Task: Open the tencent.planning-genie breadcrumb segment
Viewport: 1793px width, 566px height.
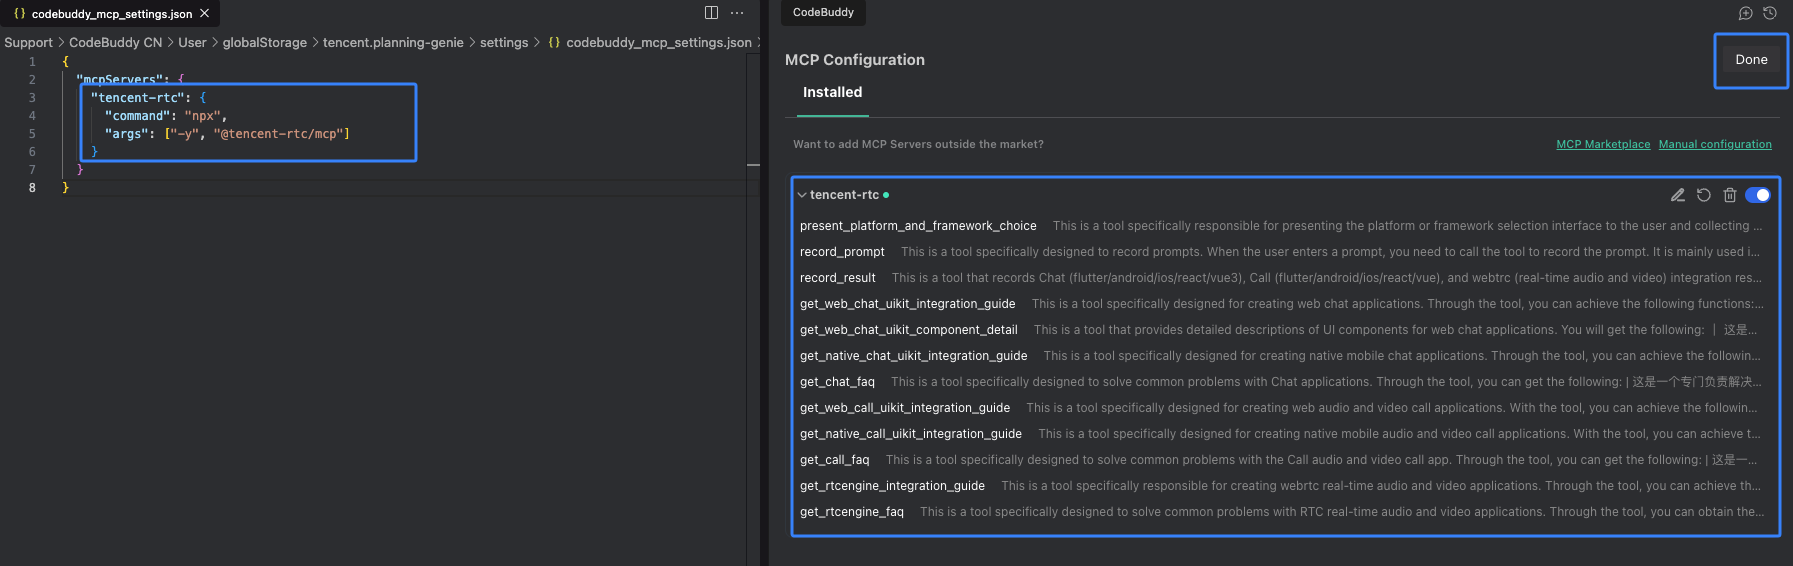Action: coord(393,42)
